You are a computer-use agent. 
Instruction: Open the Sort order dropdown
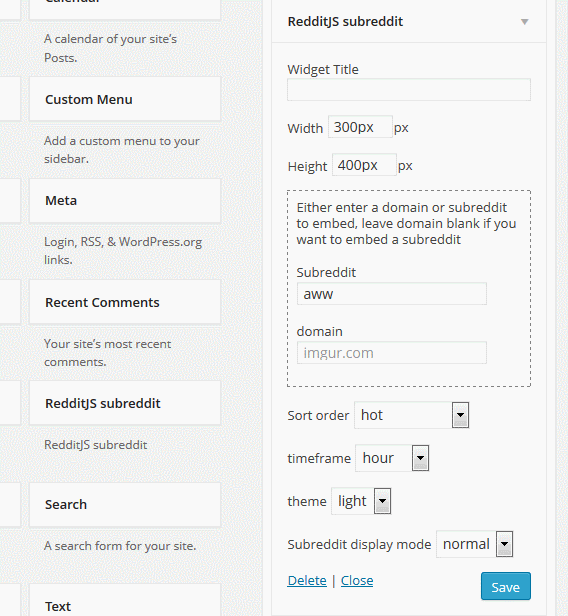click(411, 415)
